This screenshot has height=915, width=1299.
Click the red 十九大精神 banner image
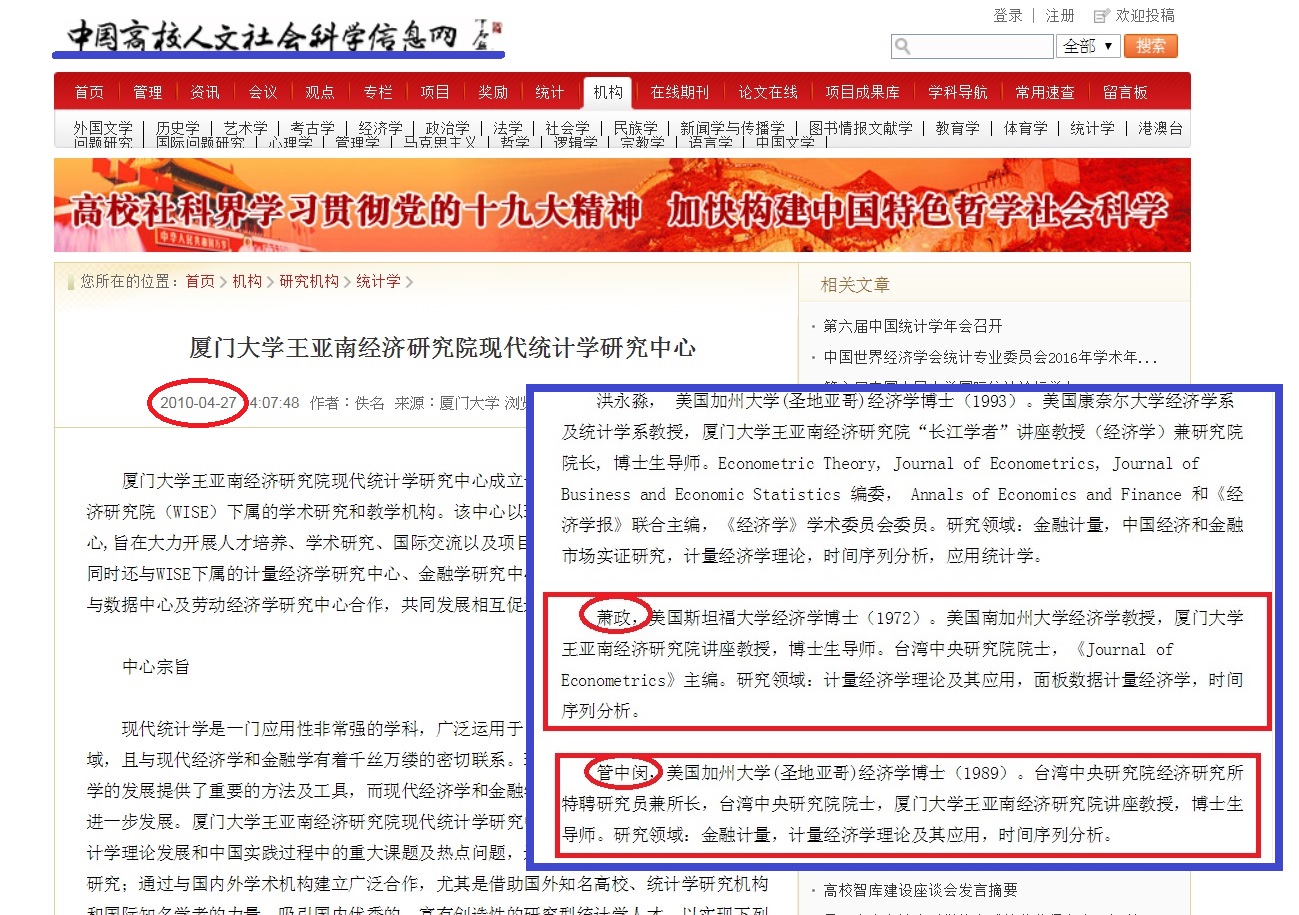[x=622, y=205]
